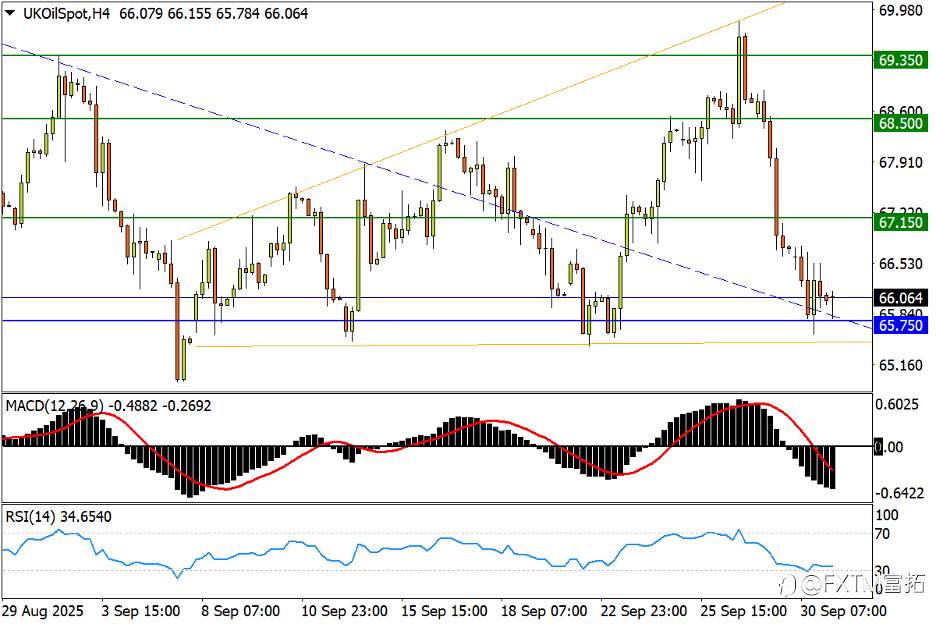Open the chart menu triangle beside UKOilSpot
936x624 pixels.
tap(10, 13)
